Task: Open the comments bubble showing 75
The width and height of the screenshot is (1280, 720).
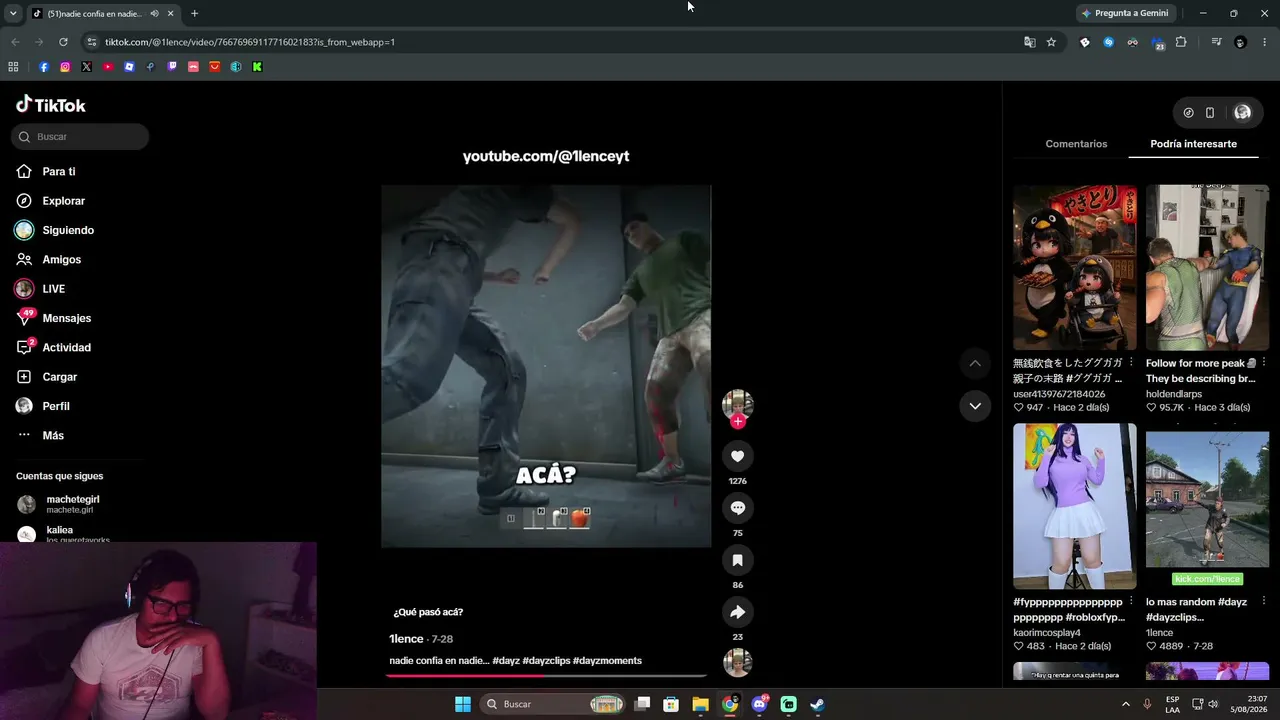Action: pos(737,508)
